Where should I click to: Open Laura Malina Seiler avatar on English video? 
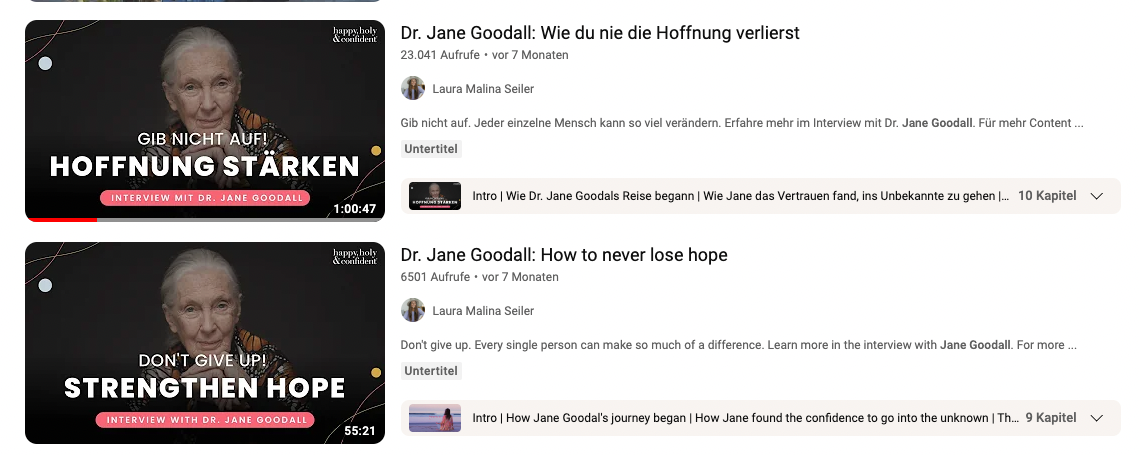(413, 310)
